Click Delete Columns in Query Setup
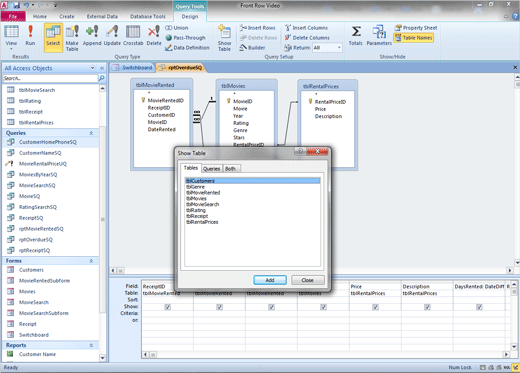 [x=307, y=38]
